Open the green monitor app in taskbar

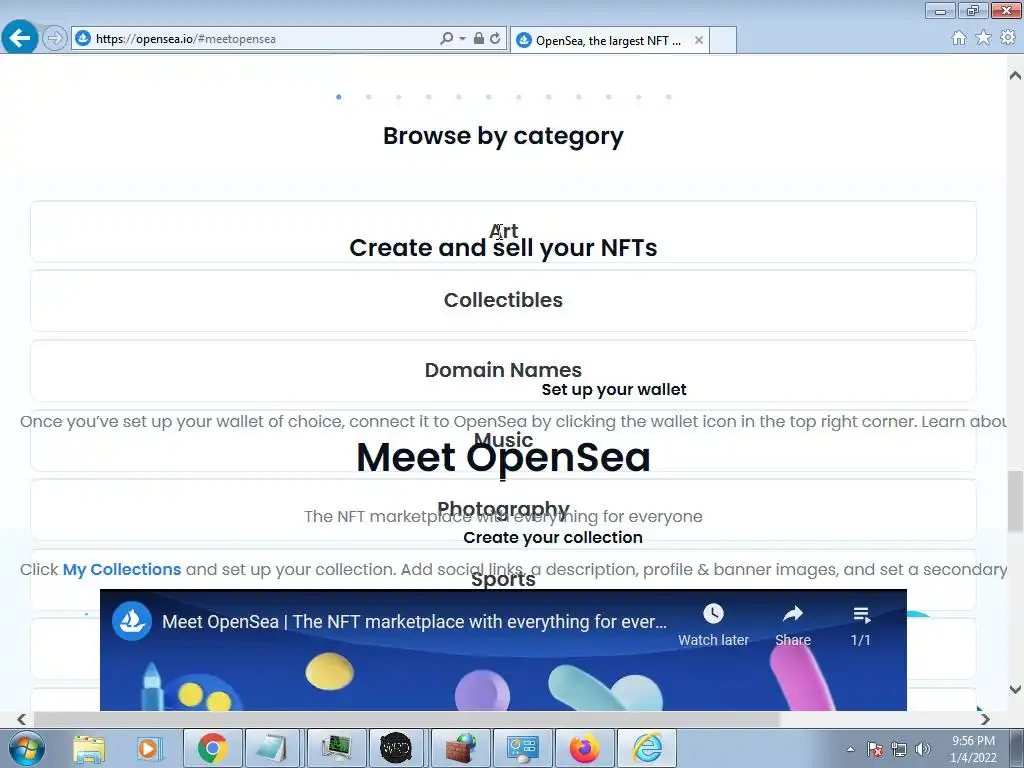[336, 748]
